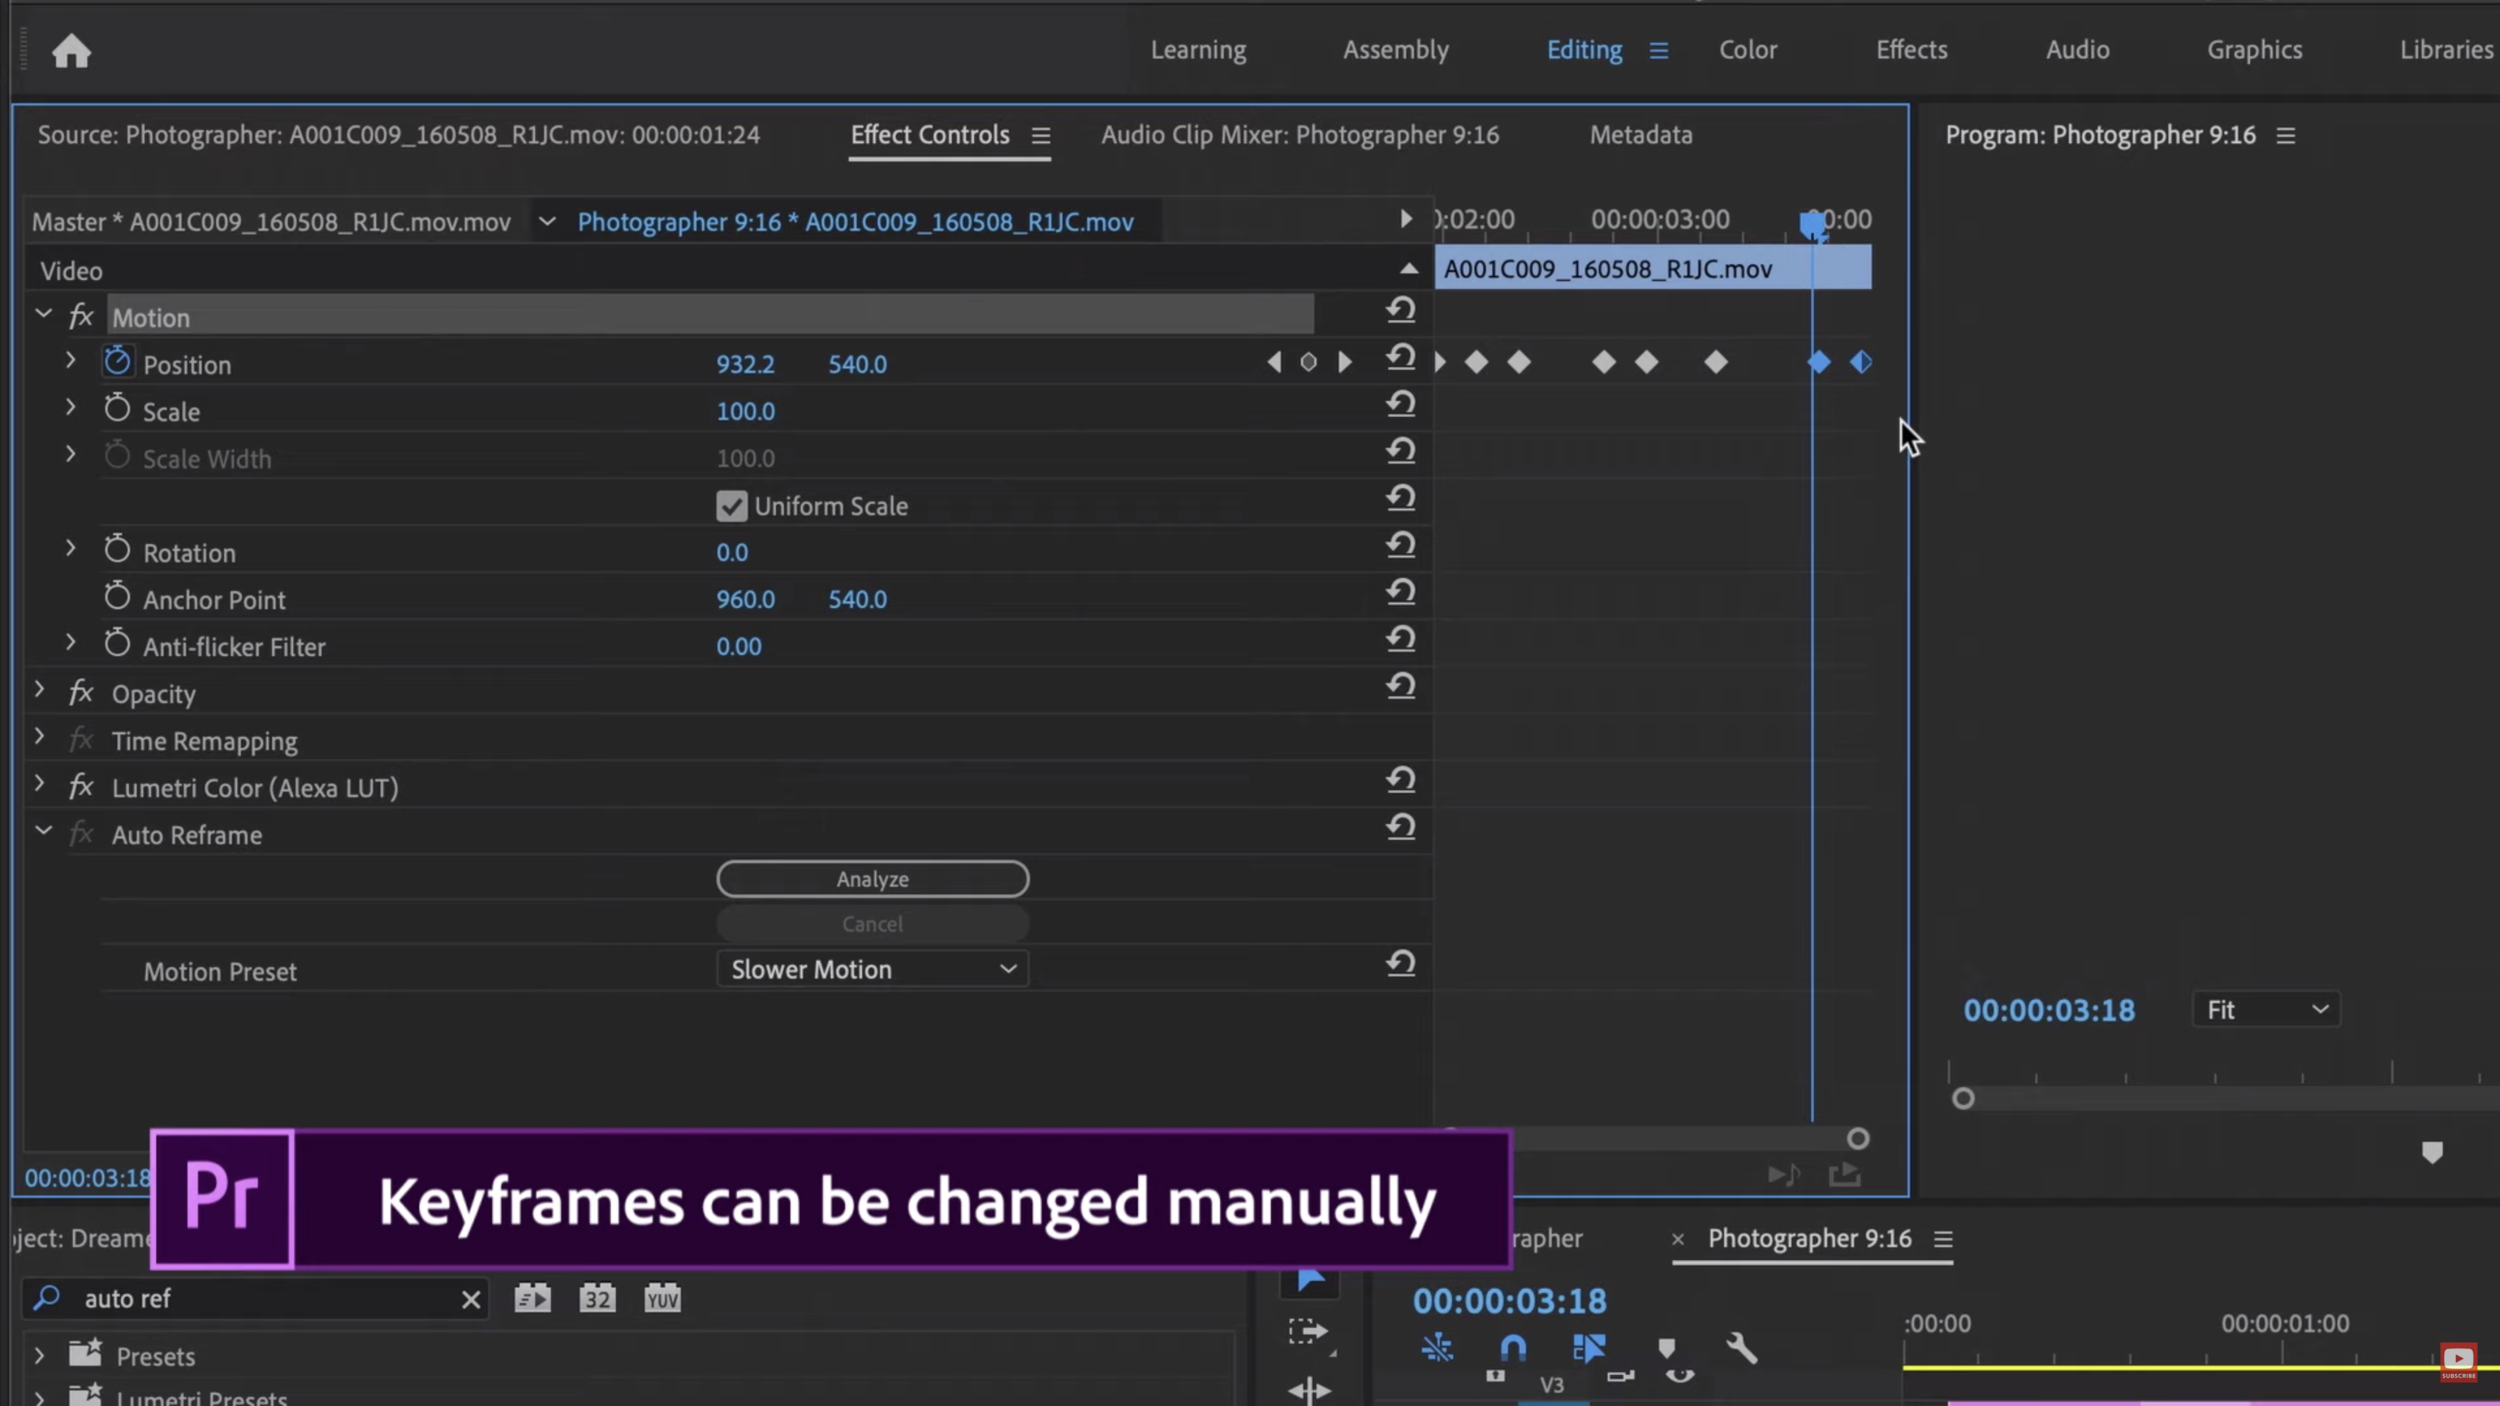Expand the Time Remapping properties
2500x1406 pixels.
point(39,738)
